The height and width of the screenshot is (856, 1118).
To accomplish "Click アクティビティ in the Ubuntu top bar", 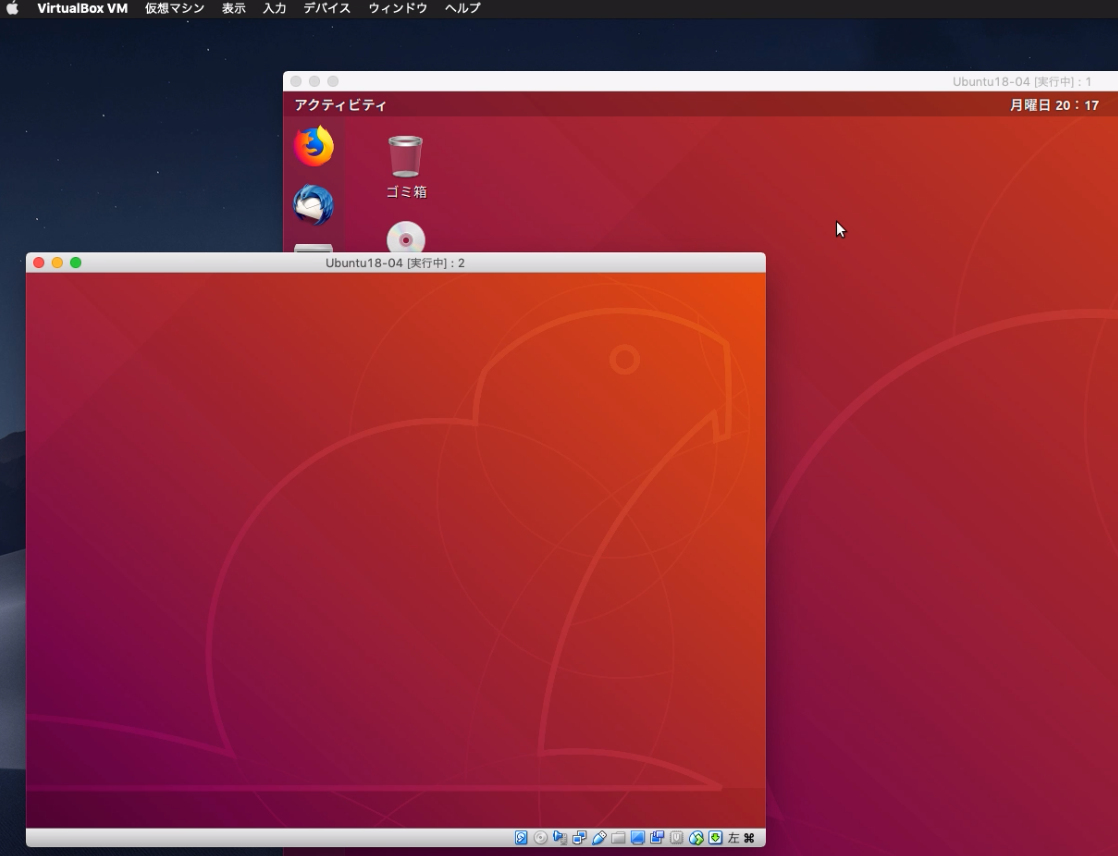I will pyautogui.click(x=341, y=105).
